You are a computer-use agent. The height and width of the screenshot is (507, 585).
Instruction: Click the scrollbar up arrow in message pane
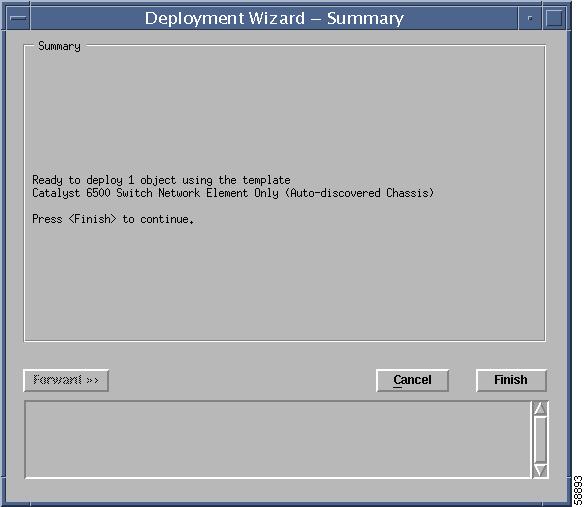click(540, 409)
